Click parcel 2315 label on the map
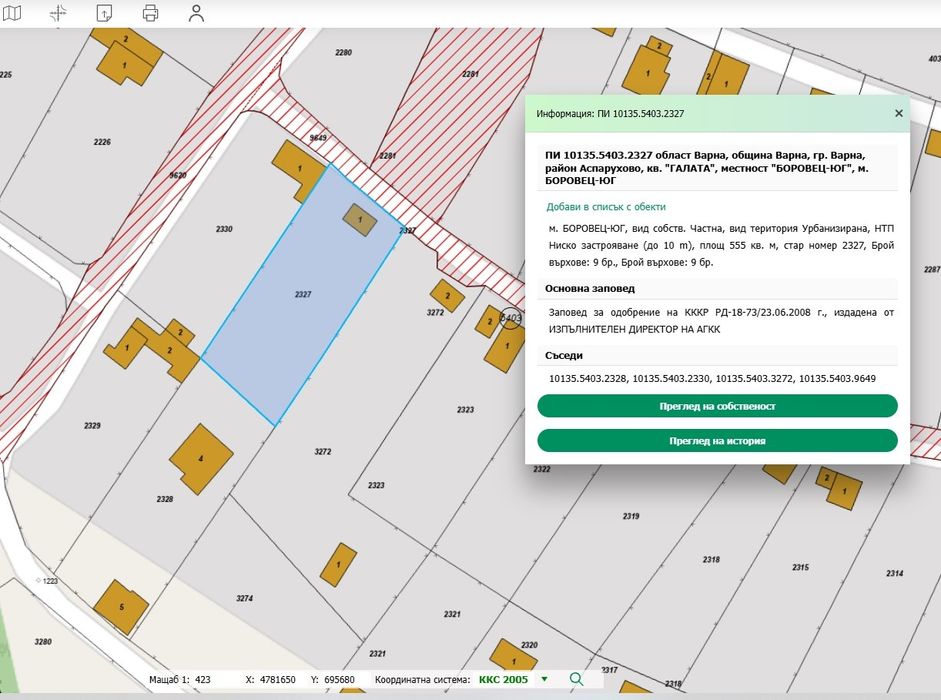The width and height of the screenshot is (941, 700). click(x=800, y=567)
